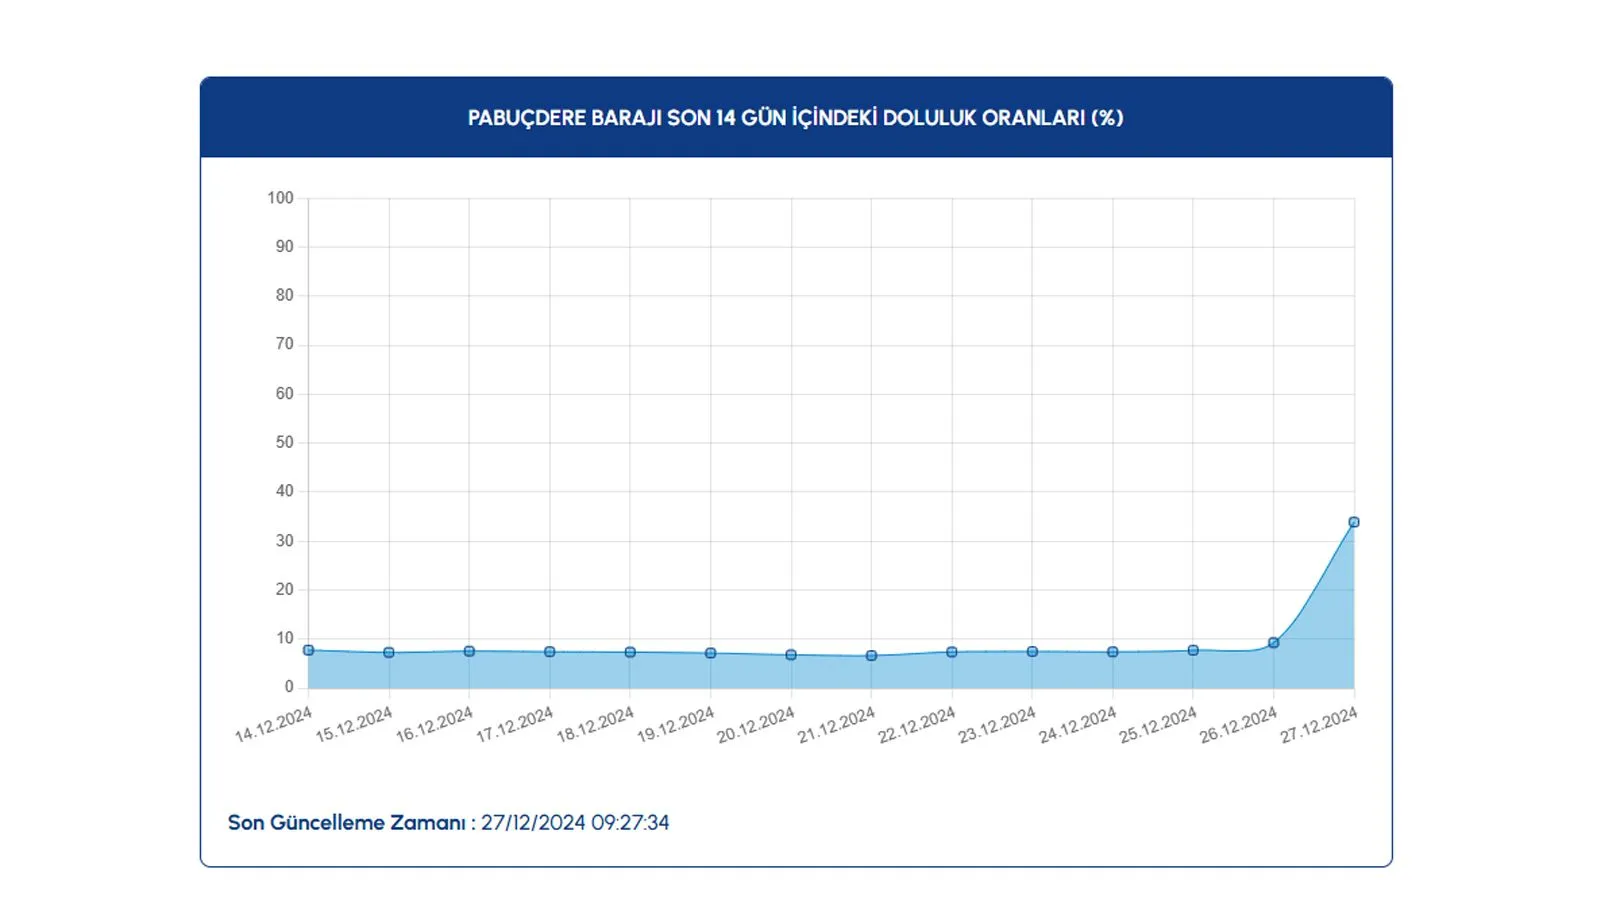Click the x-axis label '14.12.2024'
The height and width of the screenshot is (900, 1600).
273,725
